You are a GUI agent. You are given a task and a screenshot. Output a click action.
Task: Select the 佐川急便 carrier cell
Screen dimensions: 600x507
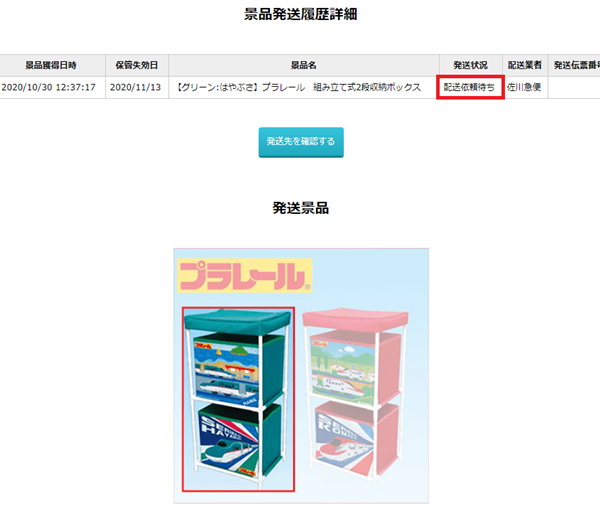(x=525, y=87)
